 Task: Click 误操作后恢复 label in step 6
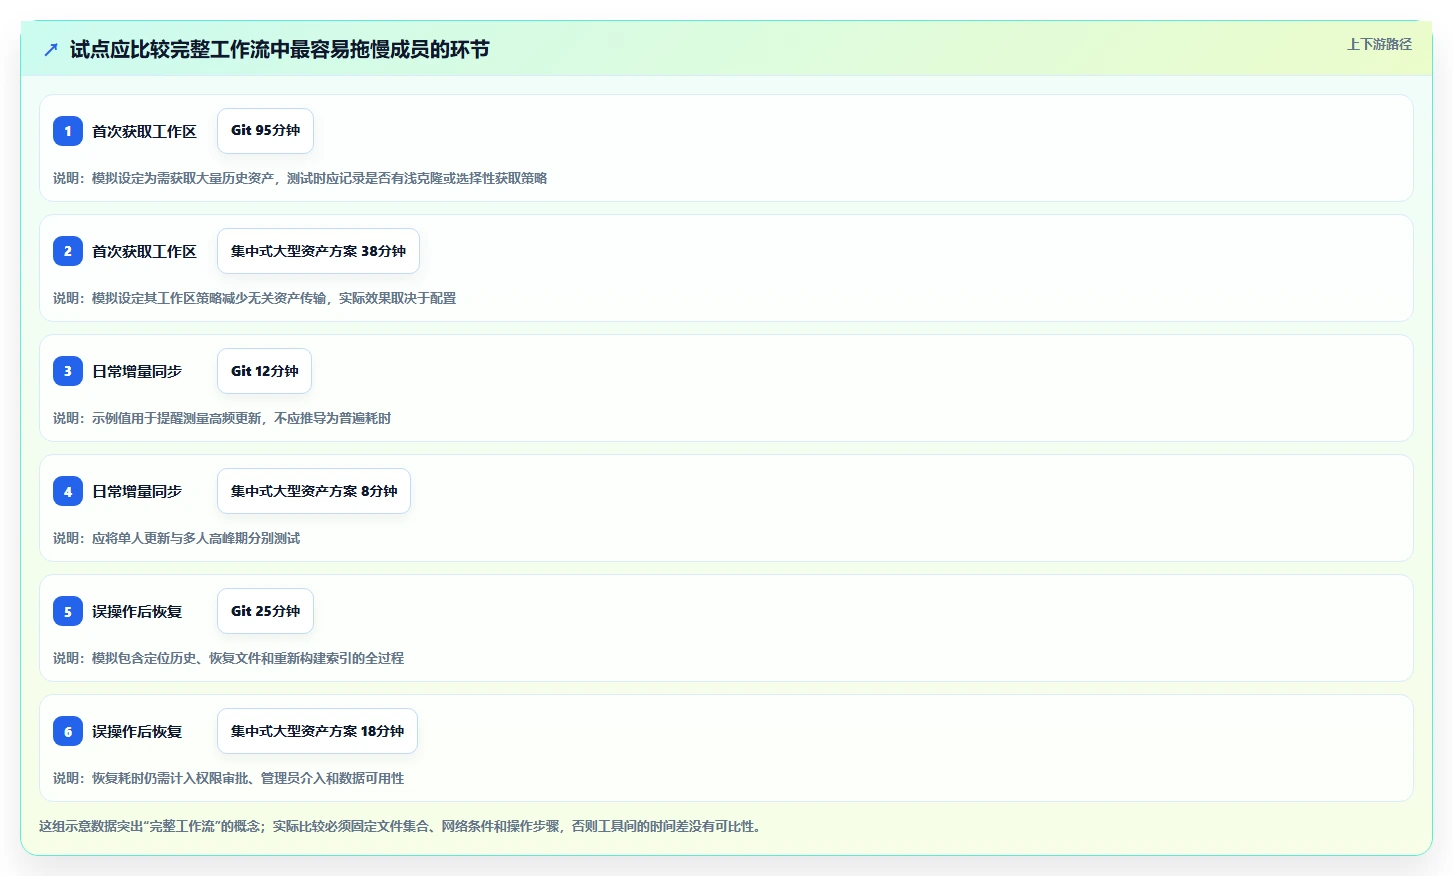[x=137, y=731]
